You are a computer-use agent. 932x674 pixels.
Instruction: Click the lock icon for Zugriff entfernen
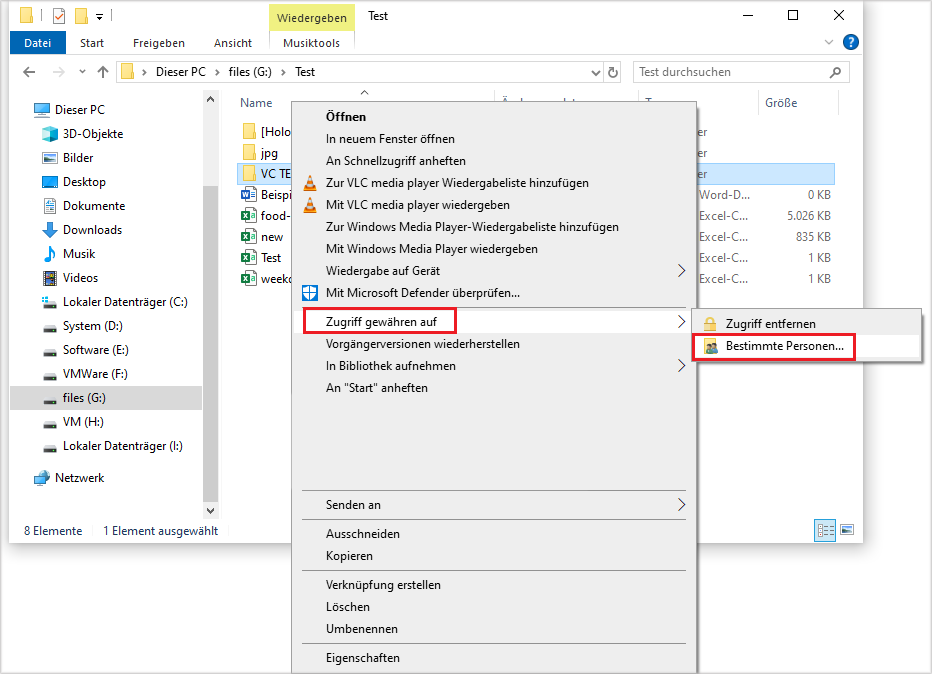710,324
